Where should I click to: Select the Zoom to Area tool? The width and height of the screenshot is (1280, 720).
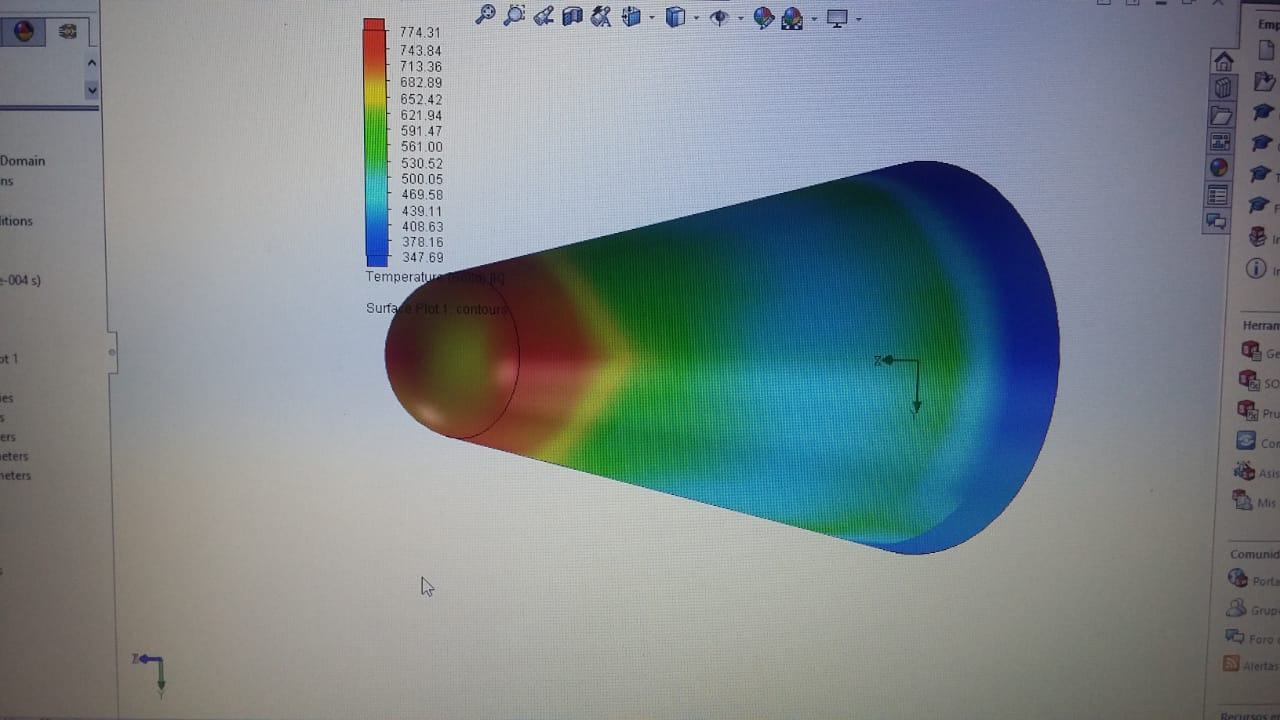pyautogui.click(x=514, y=15)
